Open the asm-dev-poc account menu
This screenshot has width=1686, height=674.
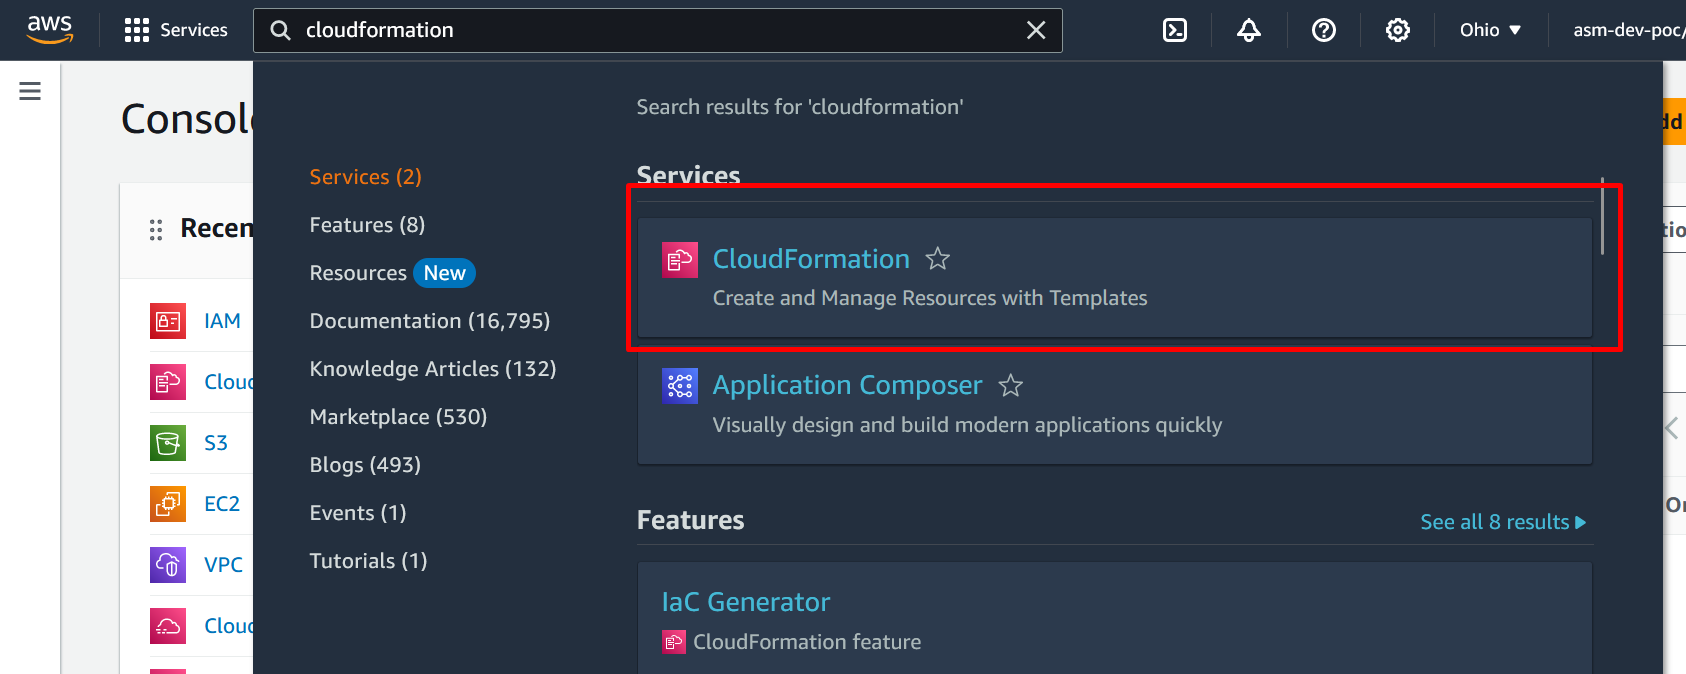[x=1628, y=30]
